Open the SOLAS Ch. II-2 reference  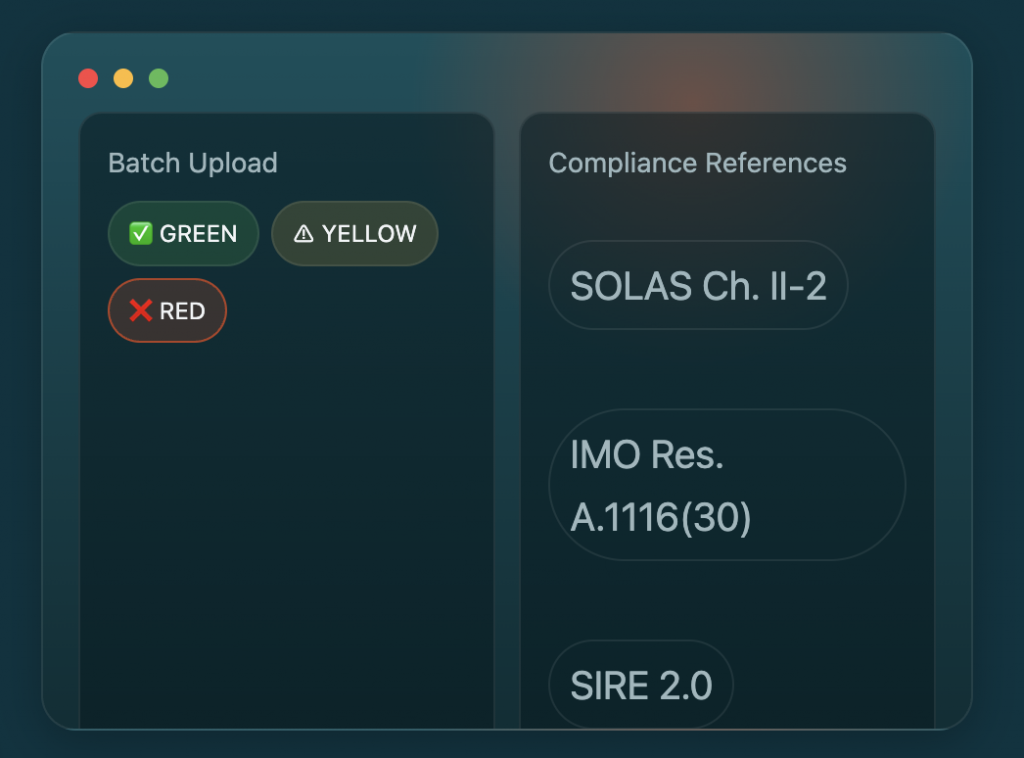click(x=698, y=286)
